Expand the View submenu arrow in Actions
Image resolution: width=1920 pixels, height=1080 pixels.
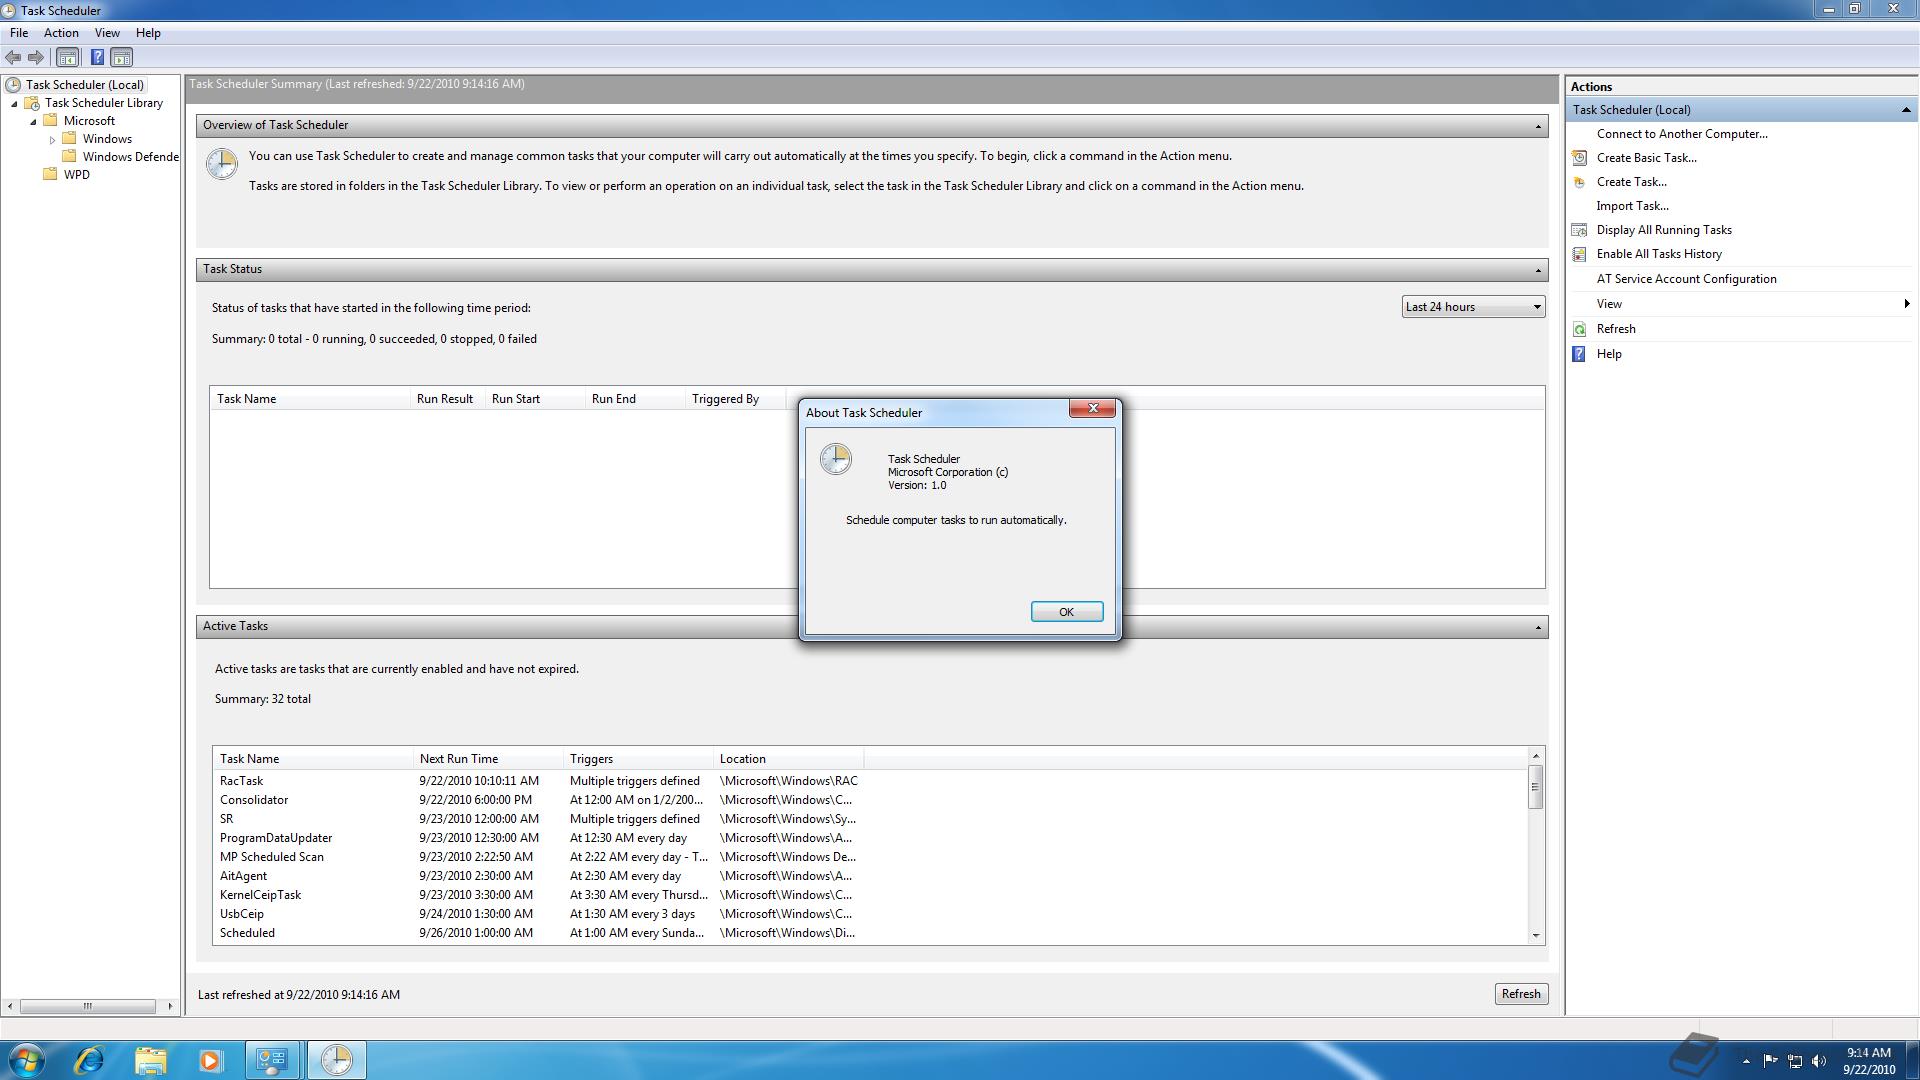click(x=1906, y=304)
